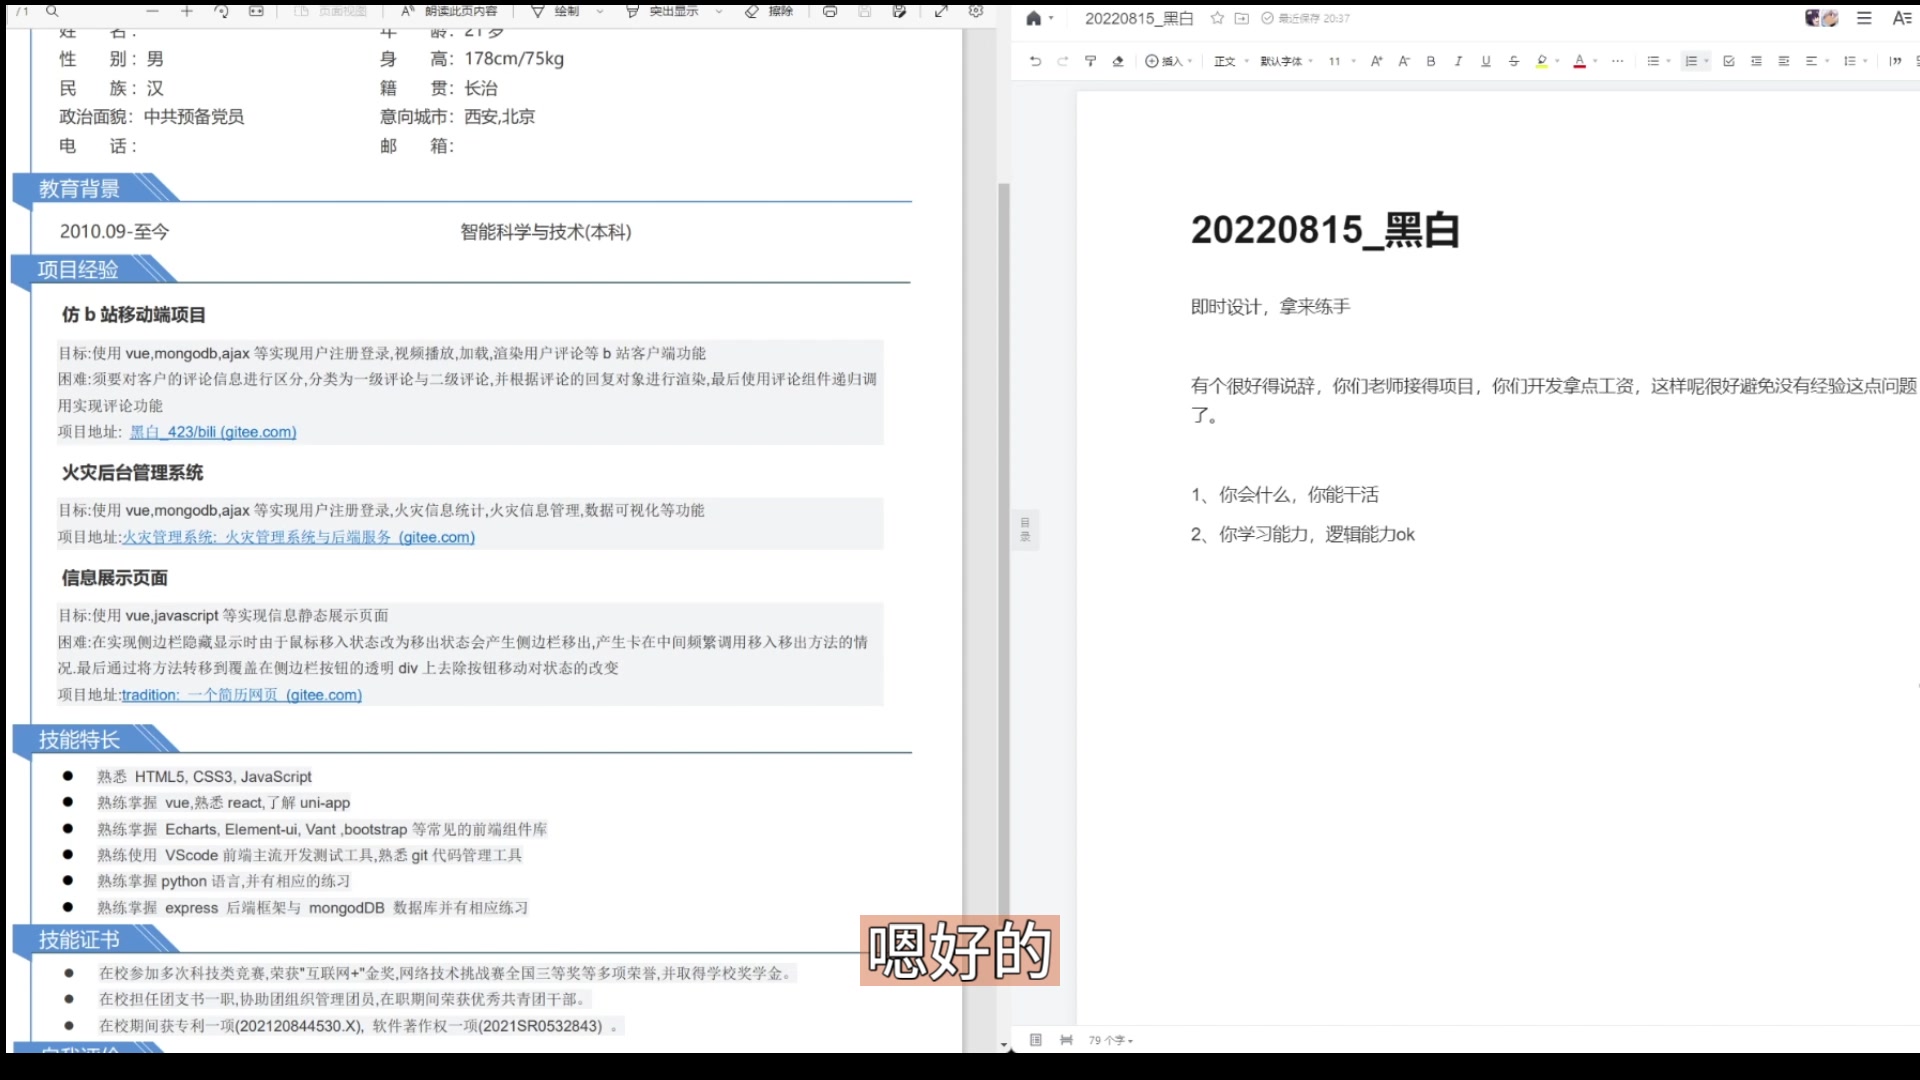Select the format painter tool
The width and height of the screenshot is (1920, 1080).
1091,61
